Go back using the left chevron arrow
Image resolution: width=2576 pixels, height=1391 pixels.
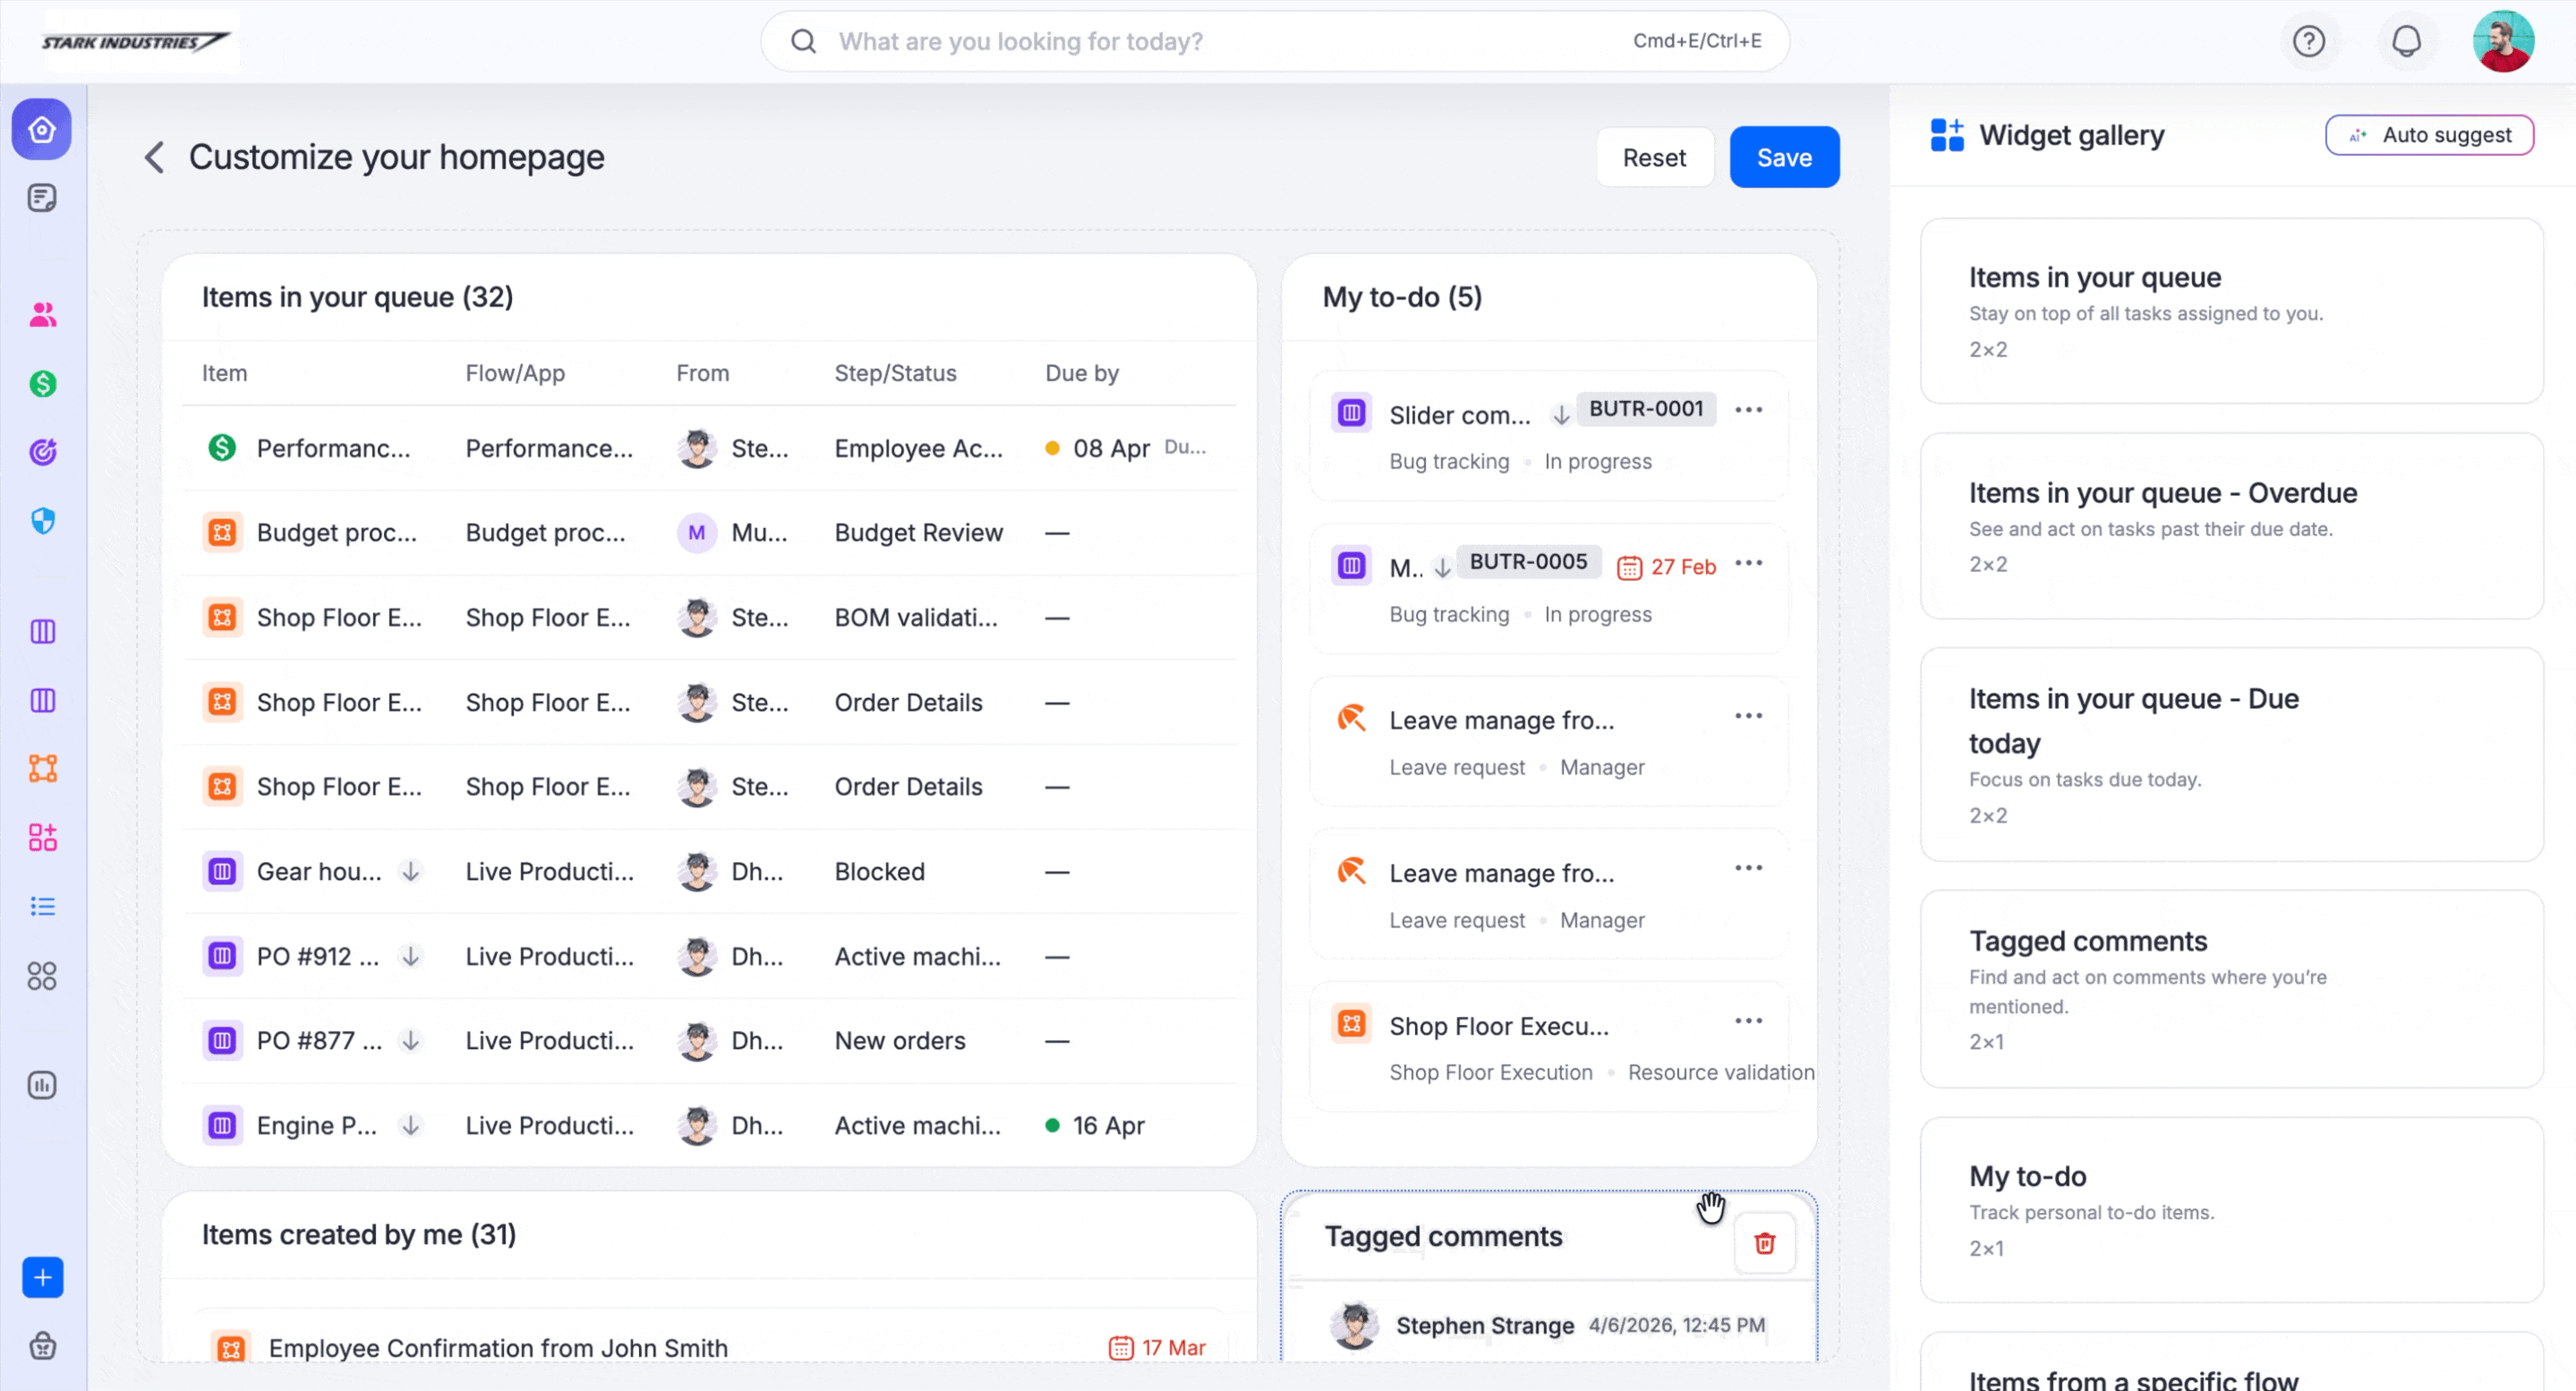click(154, 157)
